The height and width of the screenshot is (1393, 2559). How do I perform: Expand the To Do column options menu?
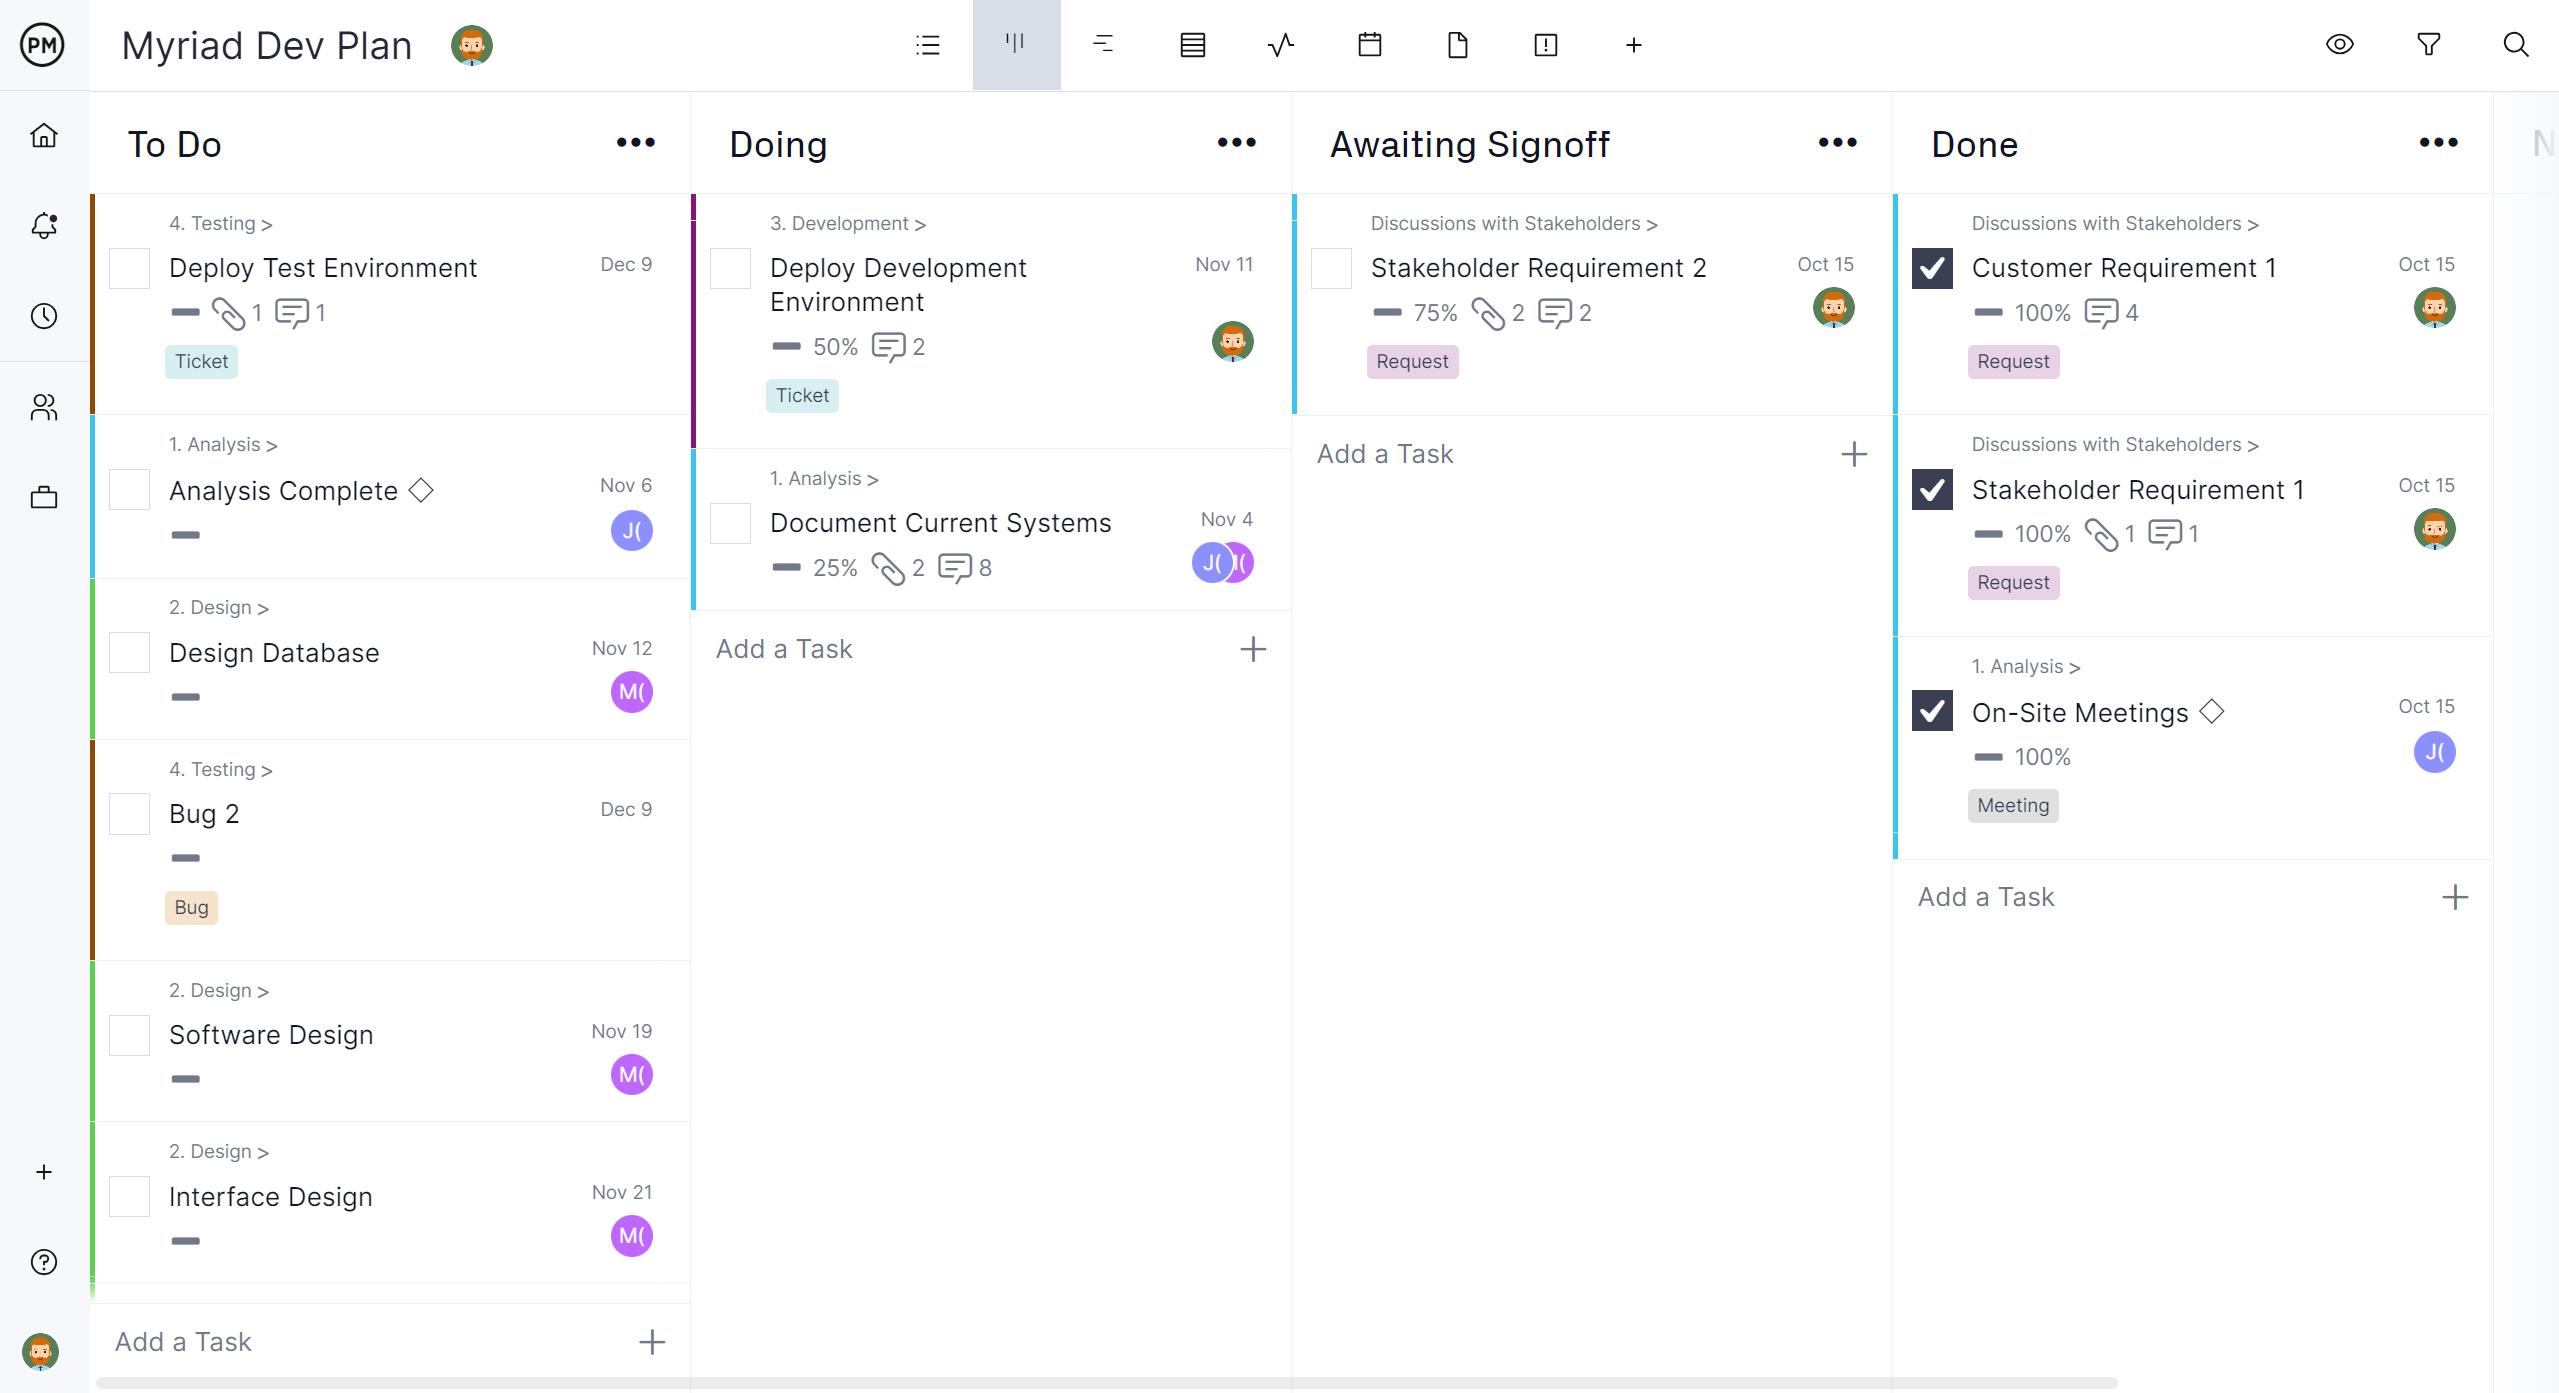click(x=636, y=142)
